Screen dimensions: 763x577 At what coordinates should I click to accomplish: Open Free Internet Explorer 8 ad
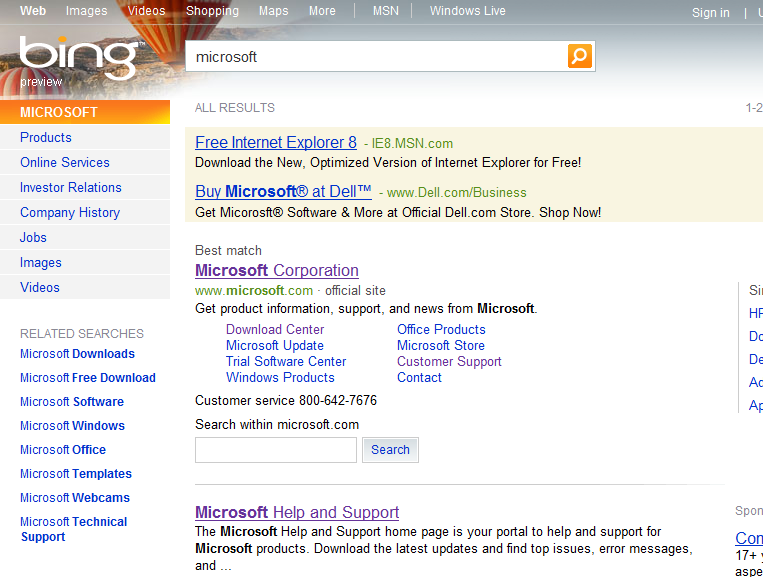[276, 143]
